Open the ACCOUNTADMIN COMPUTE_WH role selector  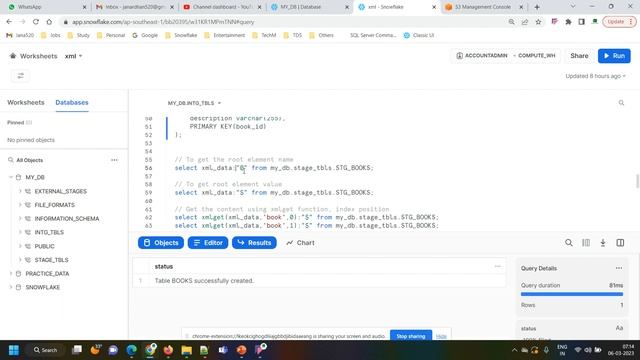[x=506, y=56]
